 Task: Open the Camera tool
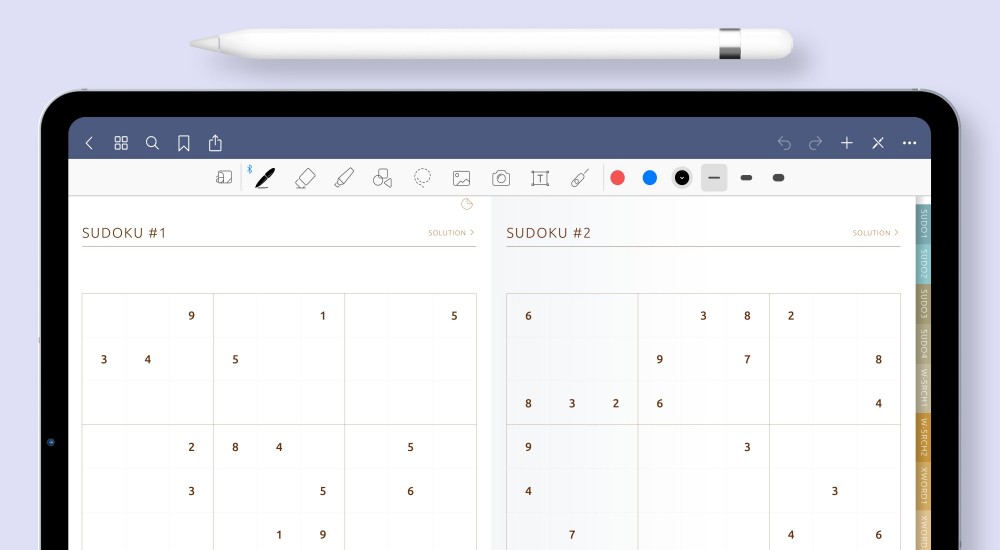pos(501,178)
